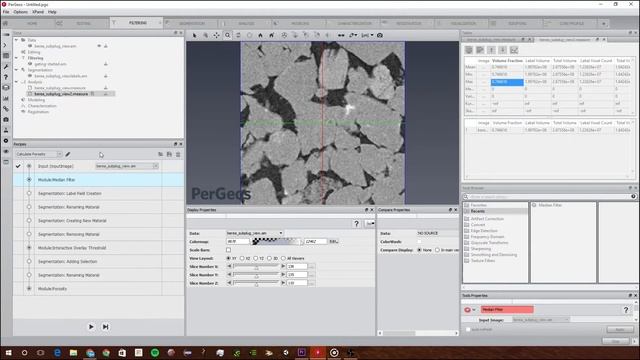Image resolution: width=640 pixels, height=360 pixels.
Task: Click the save recipe icon
Action: pos(169,154)
